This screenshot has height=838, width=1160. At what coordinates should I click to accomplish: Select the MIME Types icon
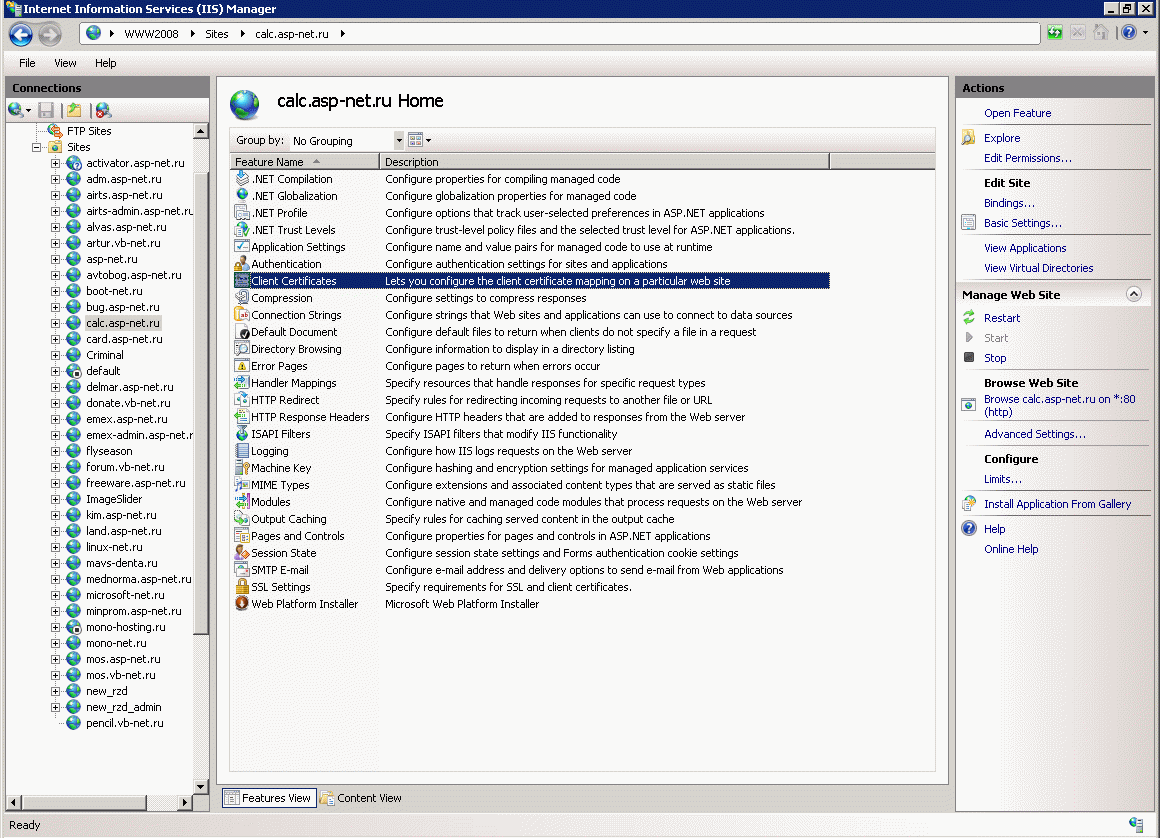(x=242, y=485)
